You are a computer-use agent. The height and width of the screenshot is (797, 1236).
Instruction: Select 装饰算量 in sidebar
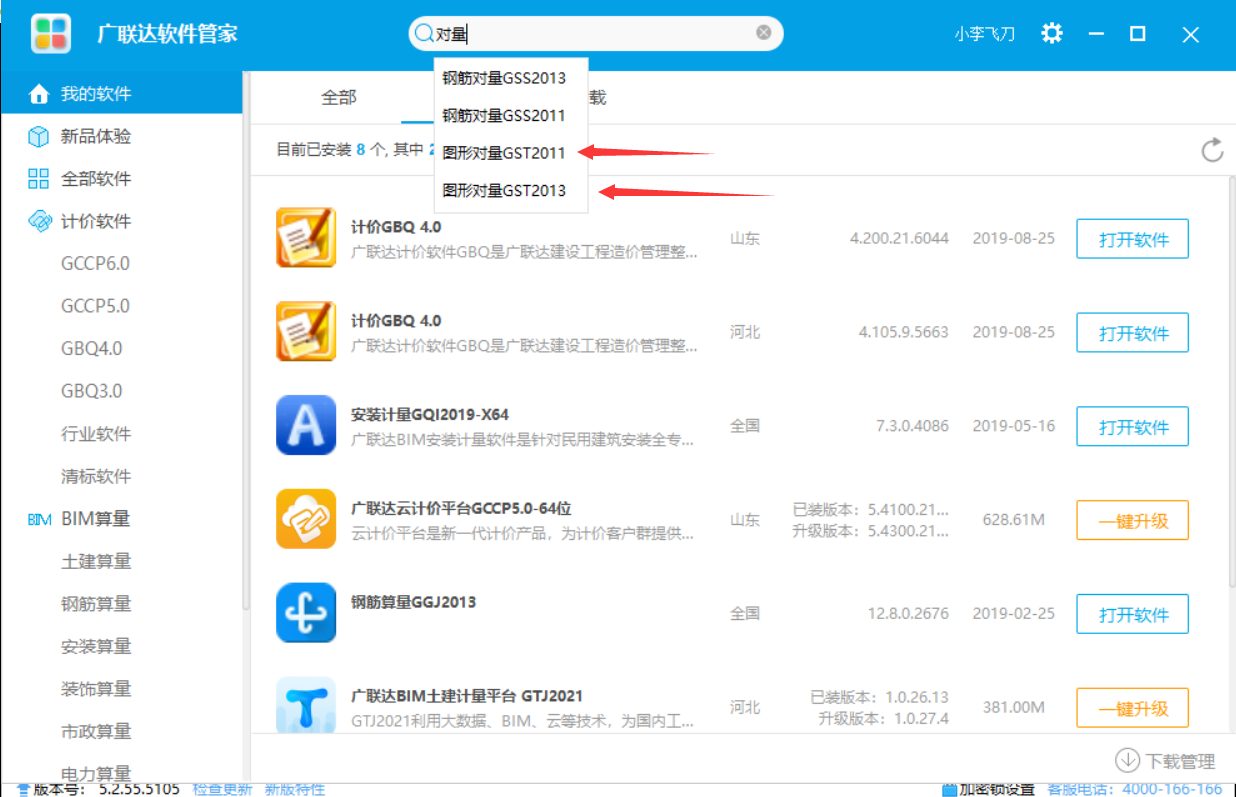[96, 689]
